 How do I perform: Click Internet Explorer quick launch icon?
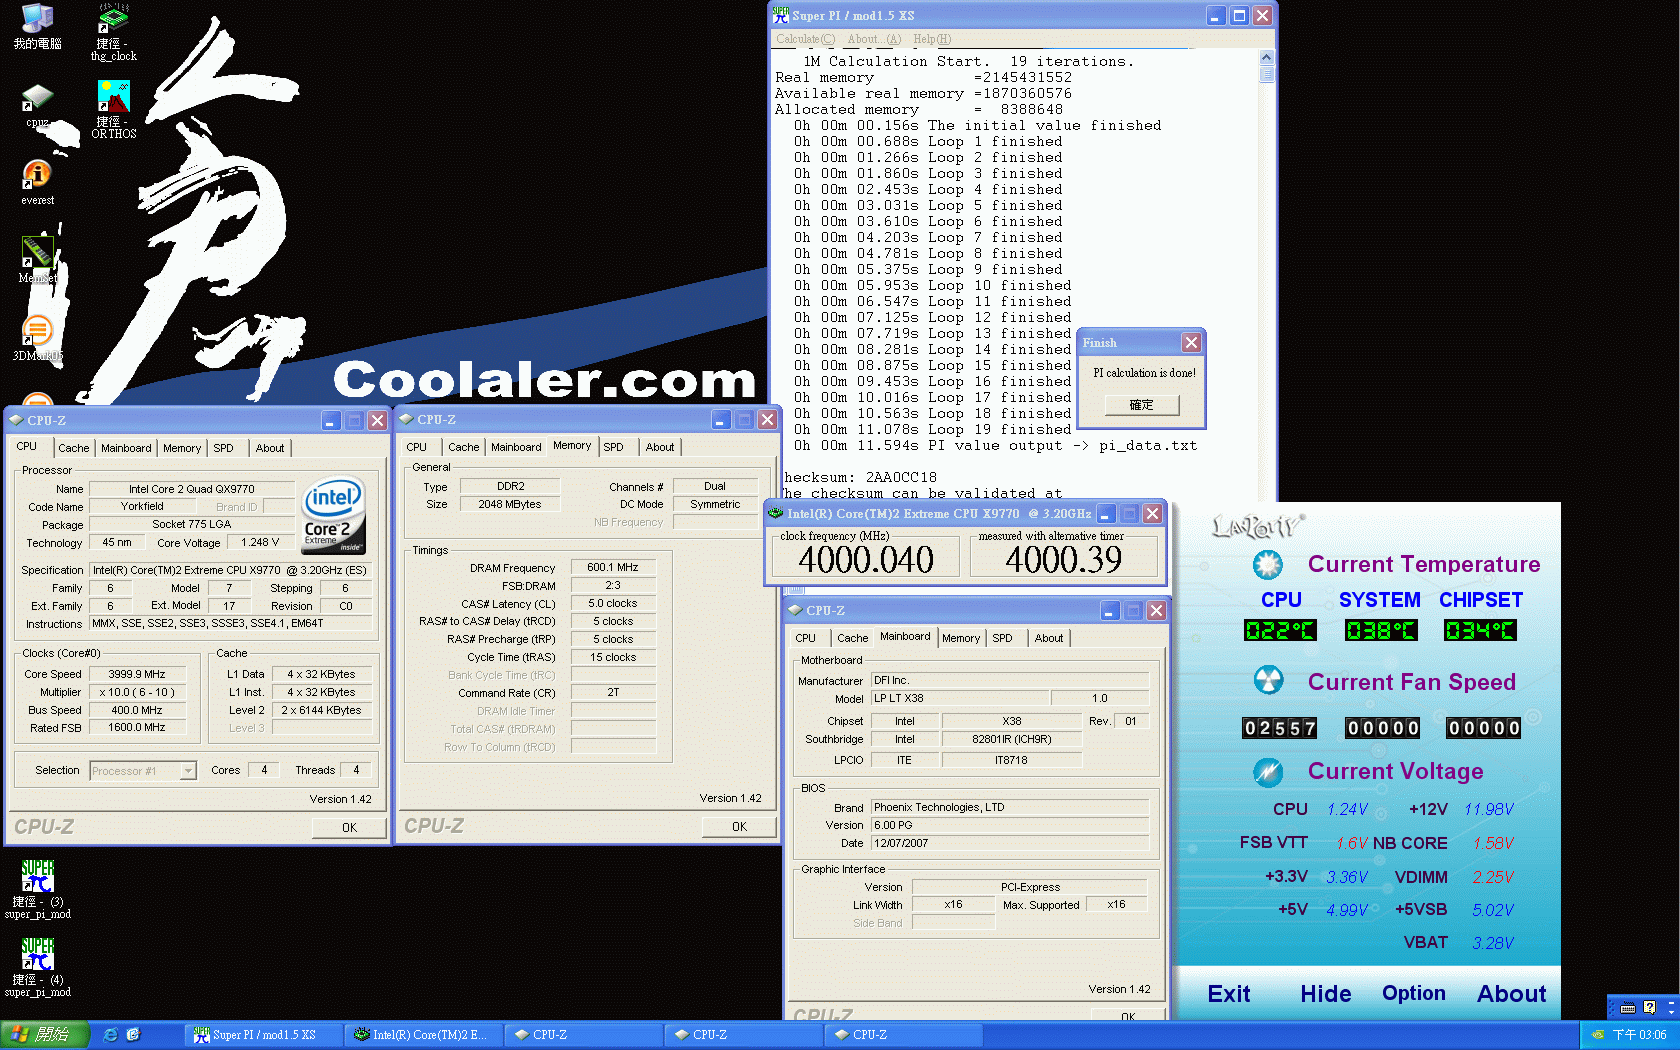coord(110,1034)
